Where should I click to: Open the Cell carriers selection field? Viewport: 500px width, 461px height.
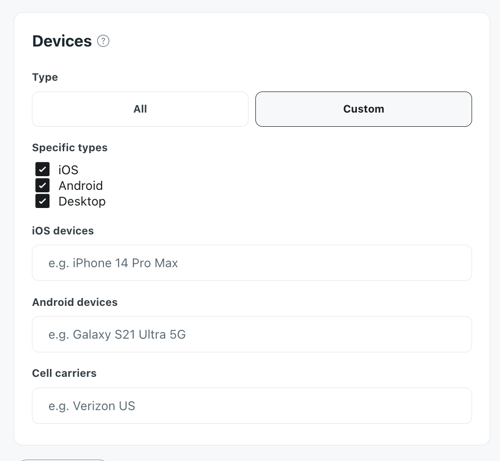[x=252, y=406]
